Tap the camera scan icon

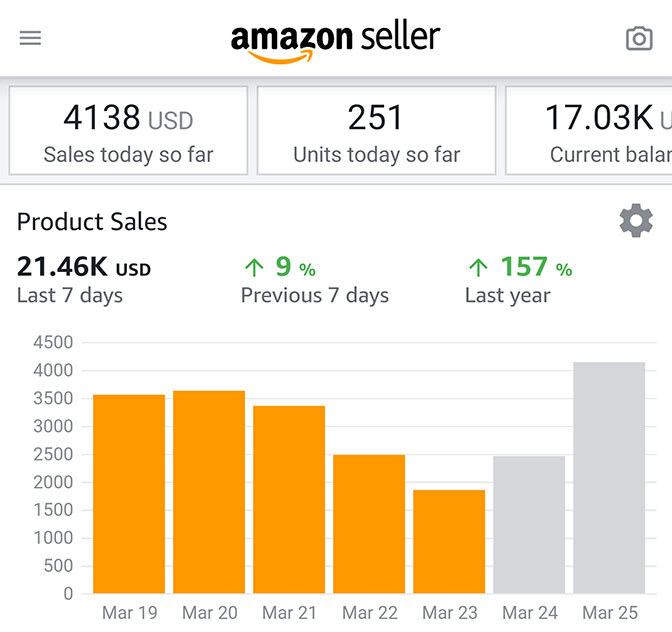click(638, 38)
